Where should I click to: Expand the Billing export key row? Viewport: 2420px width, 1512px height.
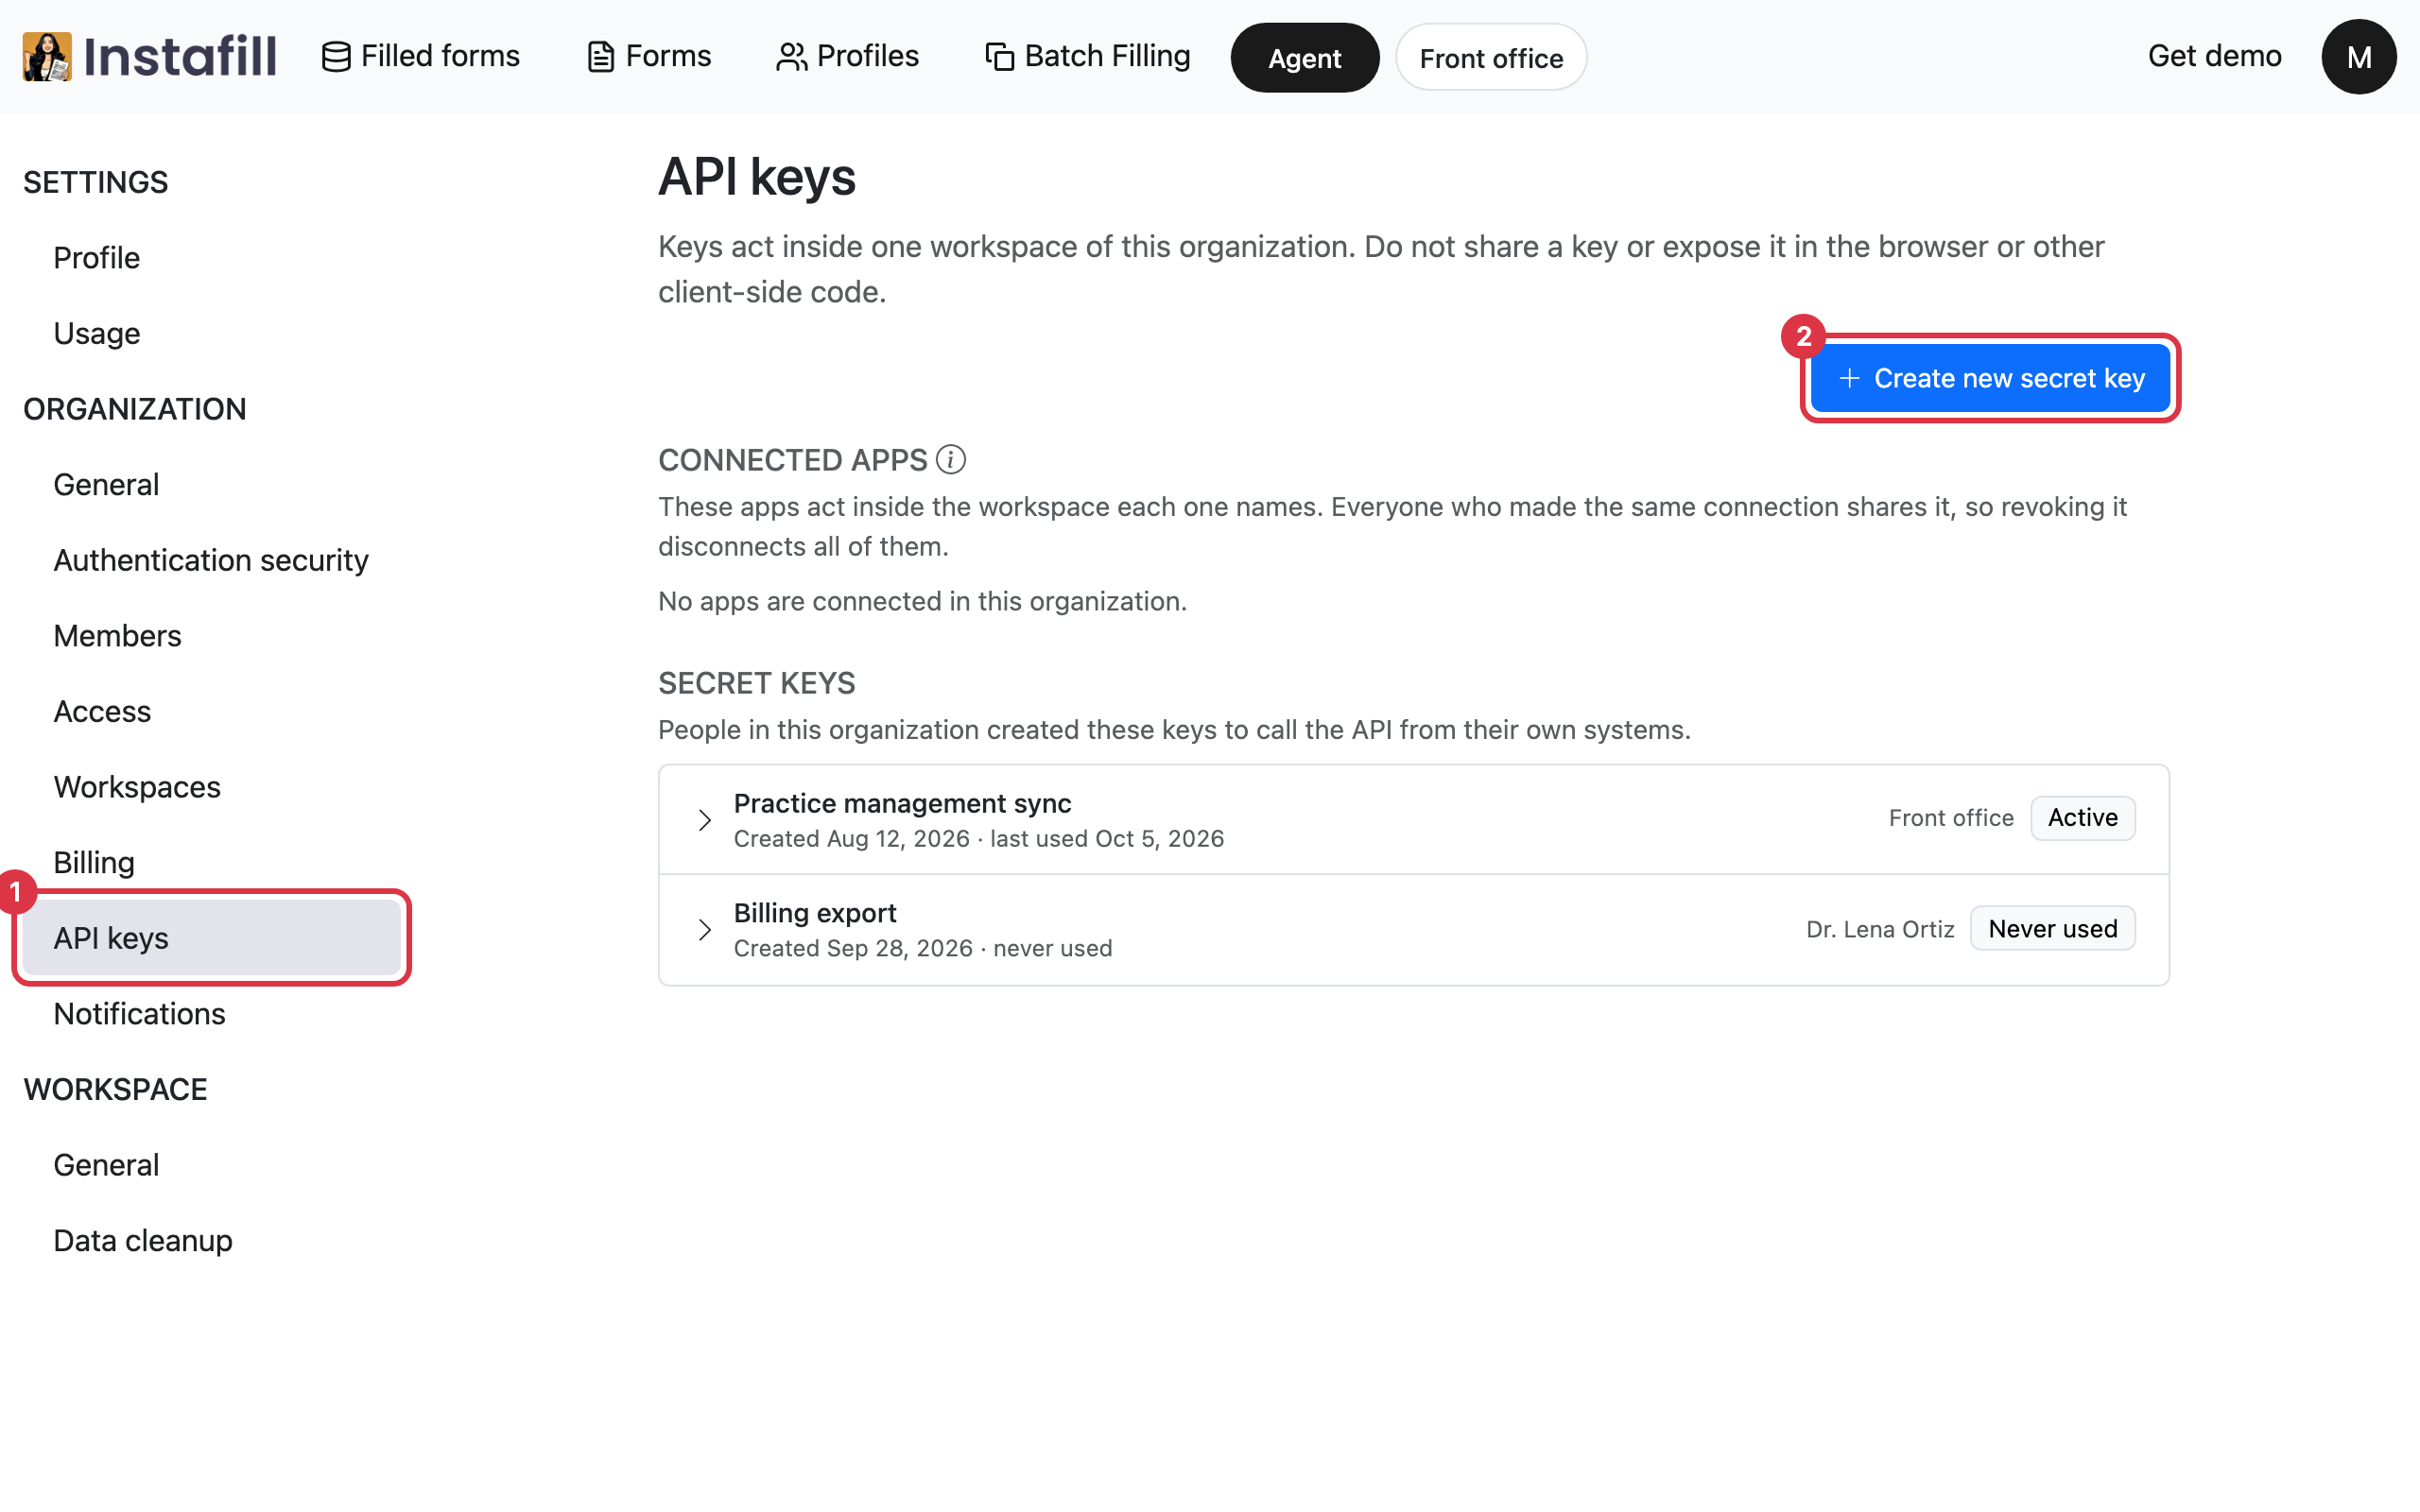[x=705, y=930]
